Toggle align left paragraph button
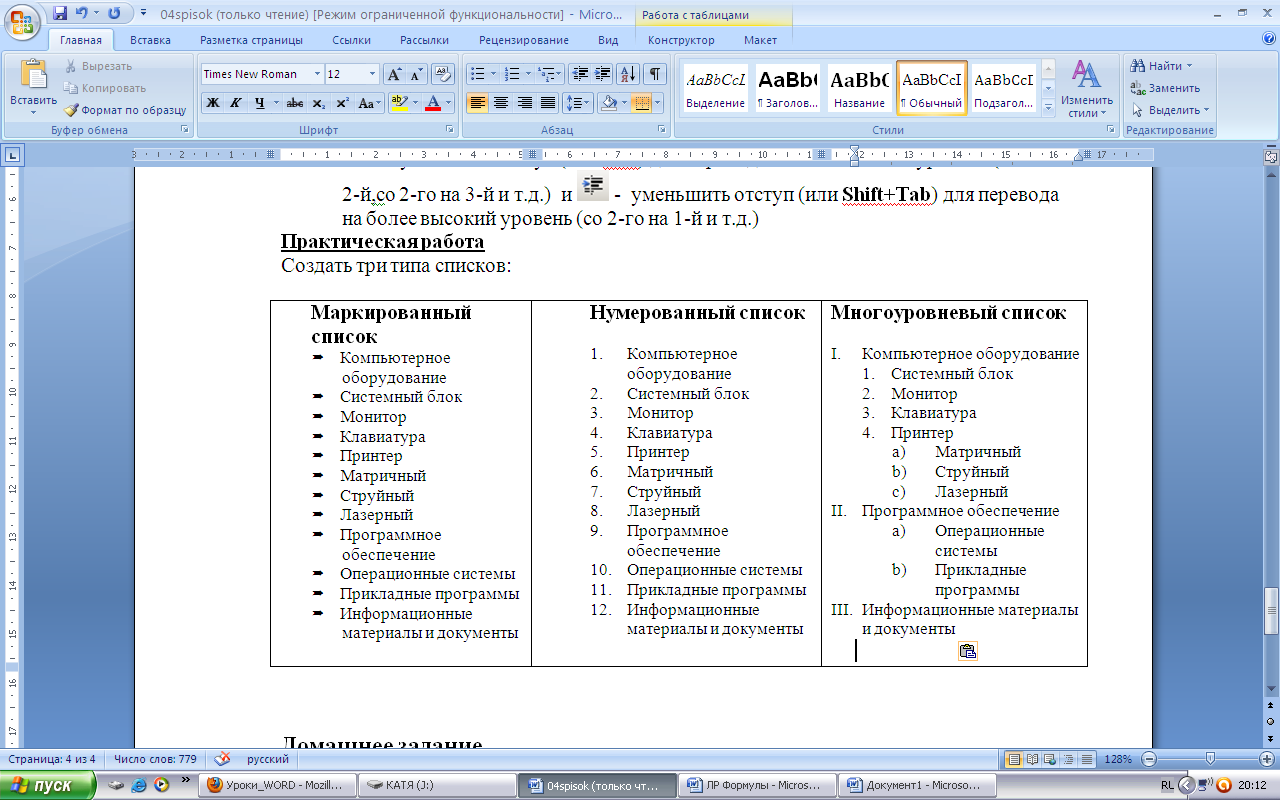1280x800 pixels. 478,103
